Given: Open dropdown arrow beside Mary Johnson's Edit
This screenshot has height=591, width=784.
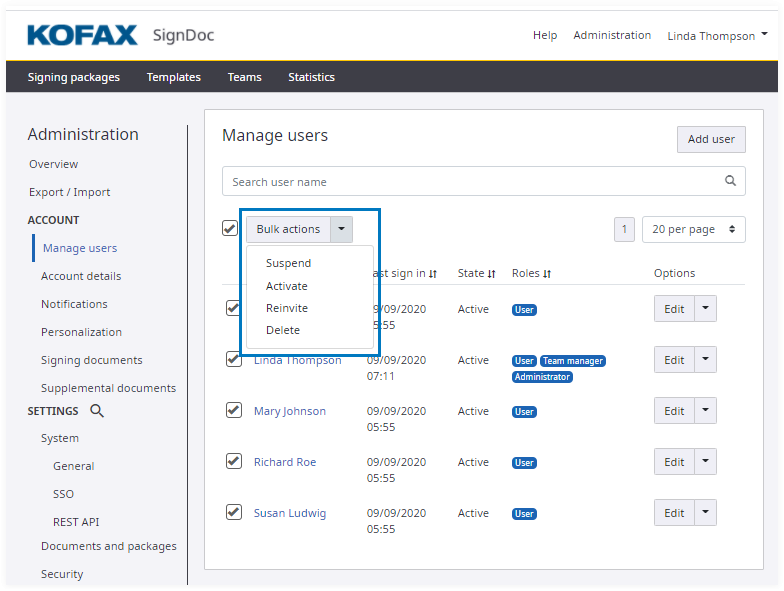Looking at the screenshot, I should pos(706,411).
